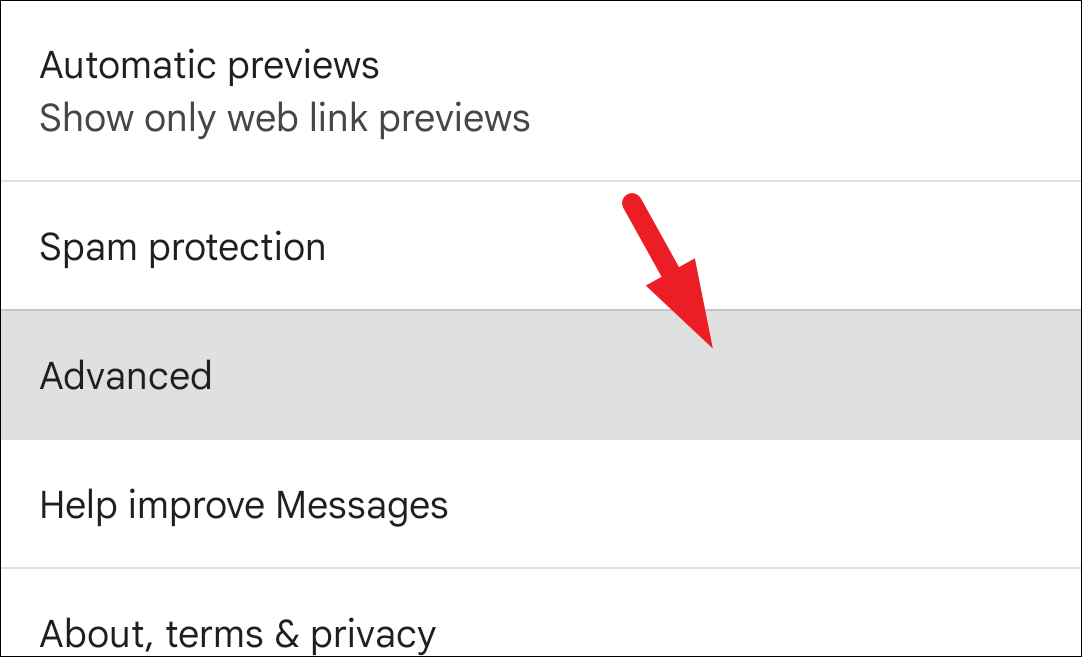Choose the Spam protection list item
Screen dimensions: 1082x657
pos(541,246)
